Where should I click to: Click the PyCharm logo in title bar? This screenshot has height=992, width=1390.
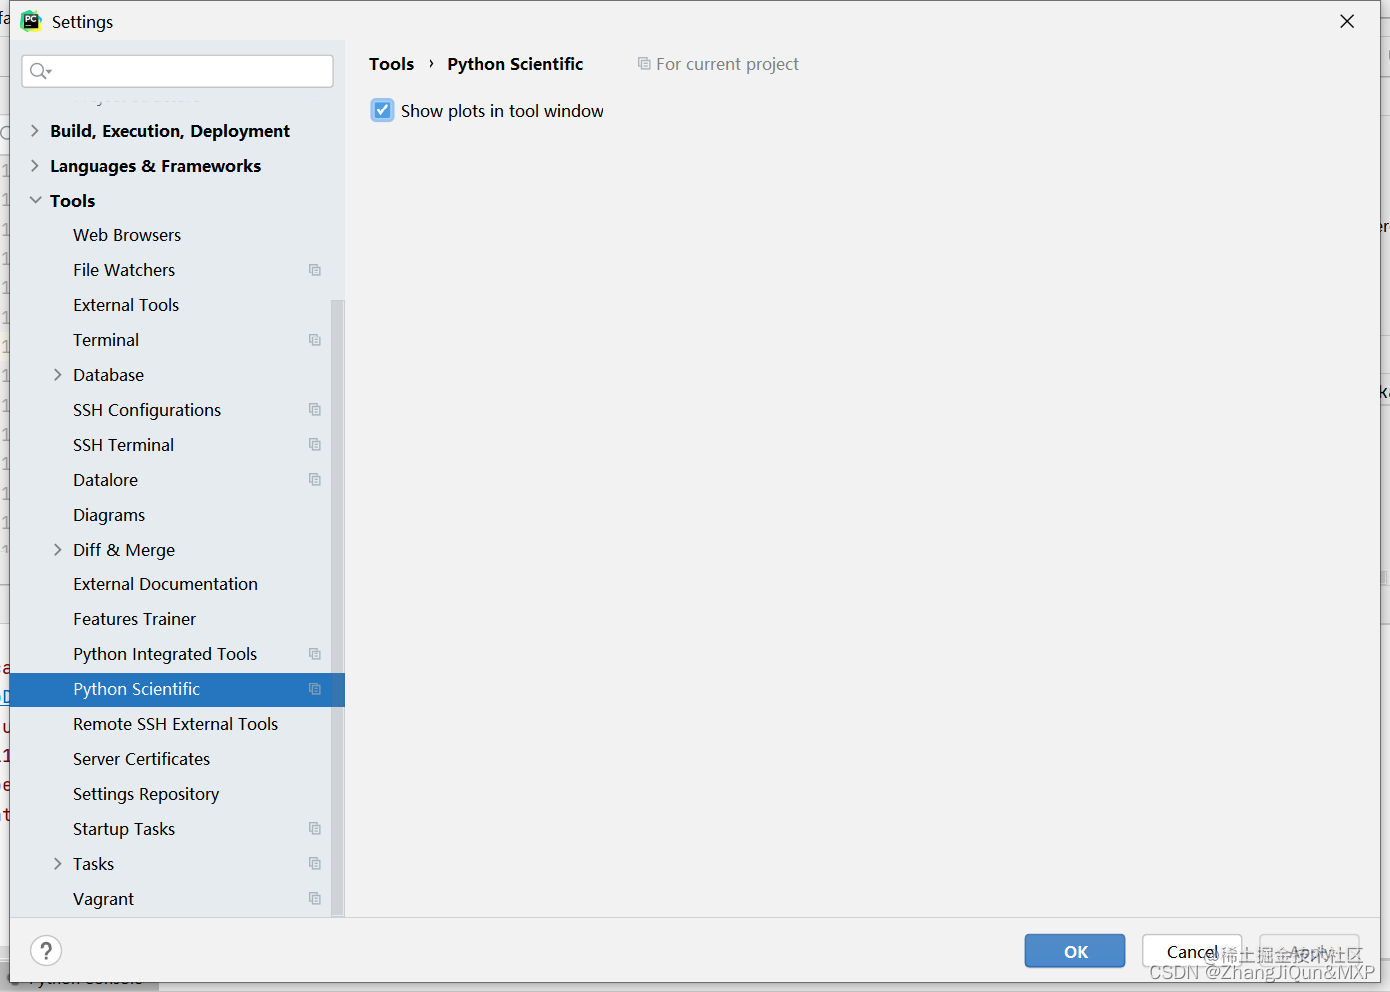coord(31,21)
